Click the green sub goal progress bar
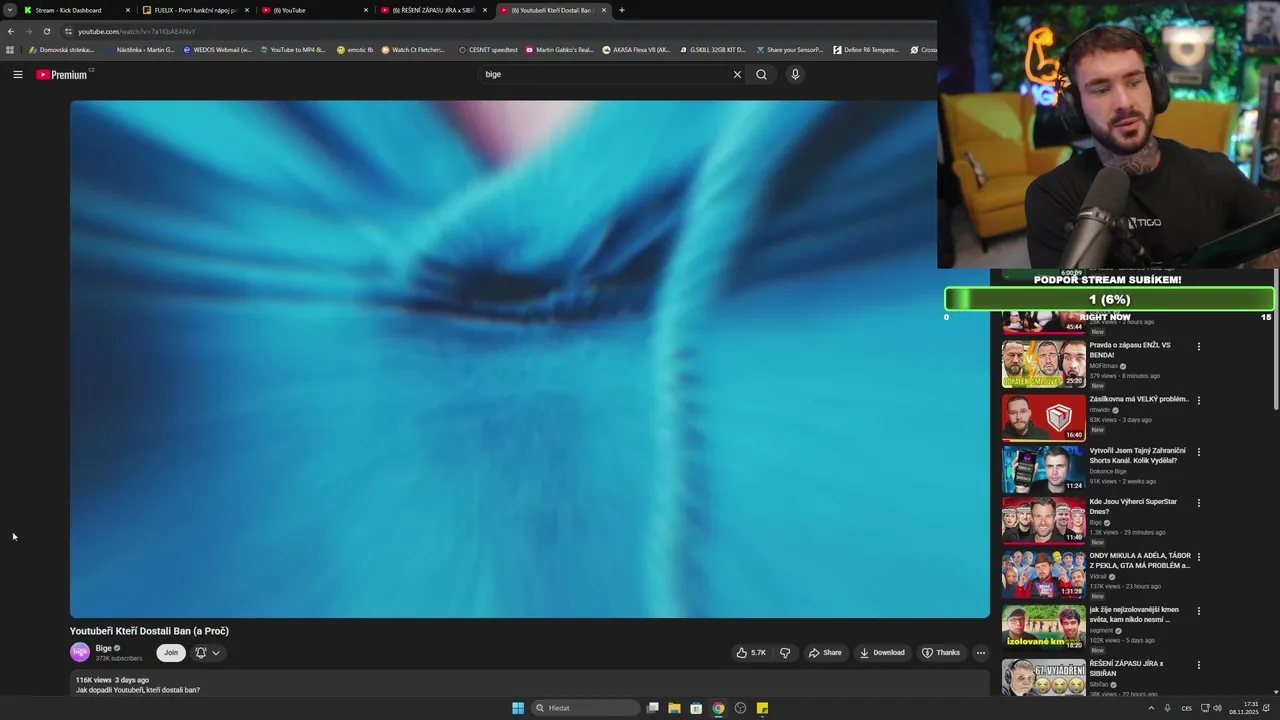This screenshot has width=1280, height=720. tap(1109, 299)
